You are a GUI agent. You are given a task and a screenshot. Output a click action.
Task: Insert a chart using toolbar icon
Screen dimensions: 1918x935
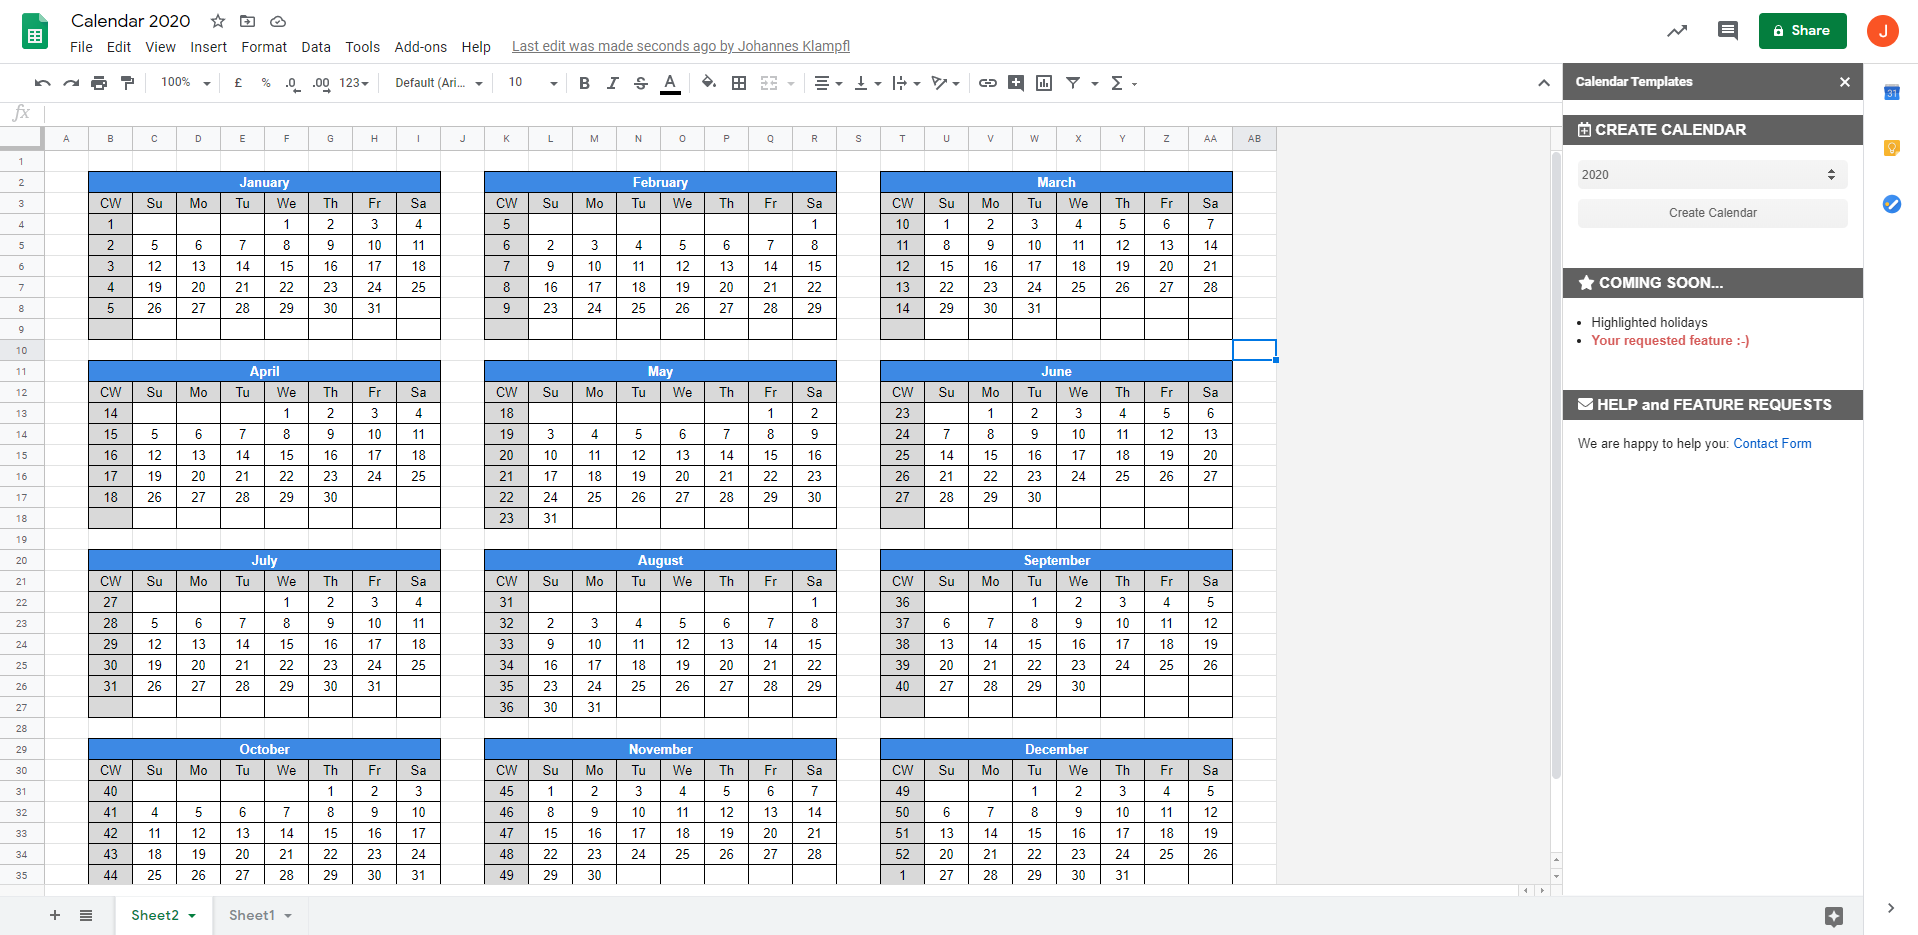point(1044,83)
